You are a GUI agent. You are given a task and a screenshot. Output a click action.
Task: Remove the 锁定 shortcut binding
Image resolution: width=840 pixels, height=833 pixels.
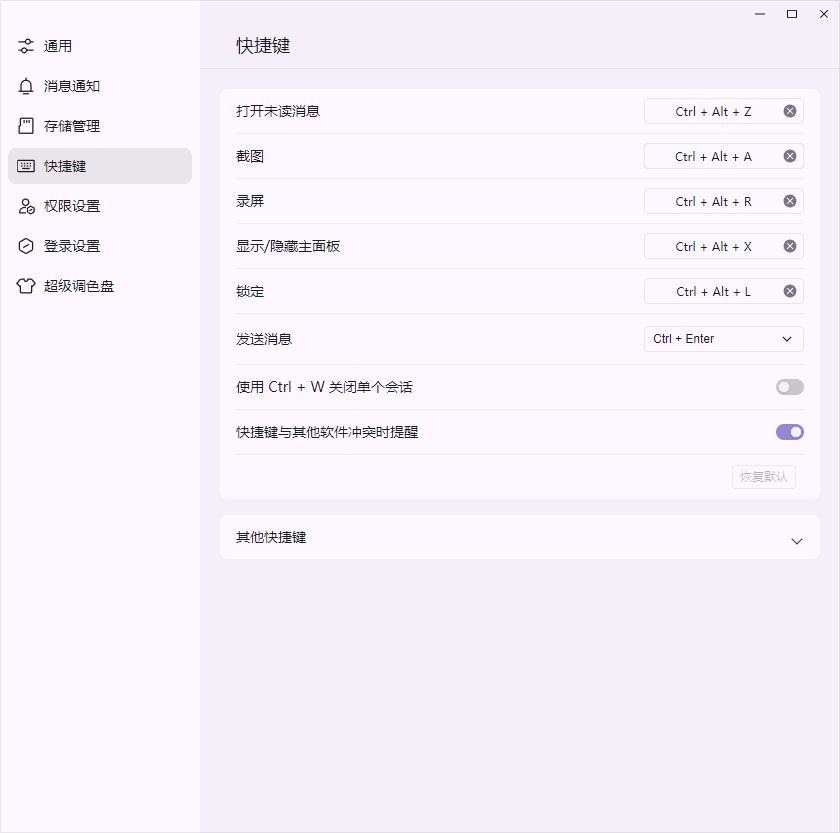click(x=789, y=291)
